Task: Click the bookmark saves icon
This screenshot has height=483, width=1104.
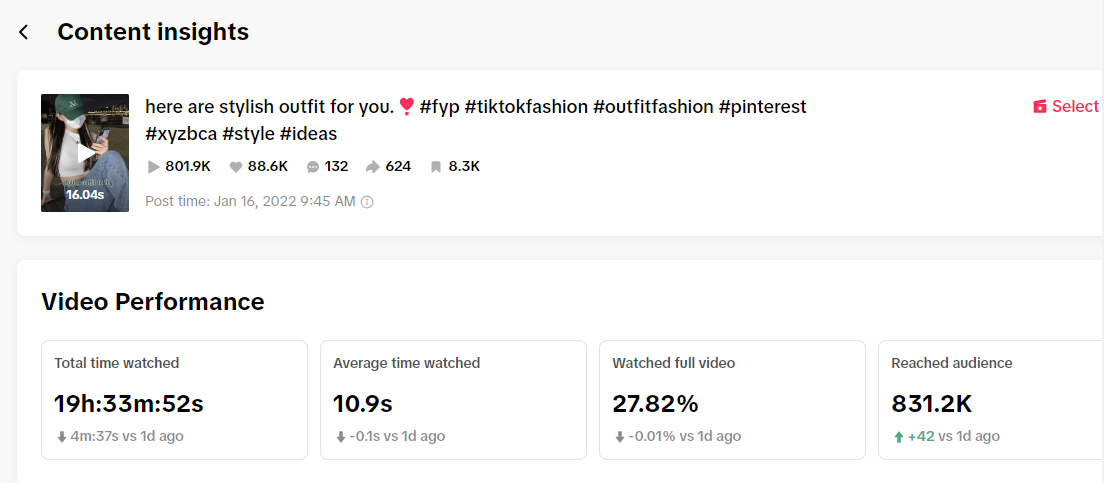Action: (x=436, y=167)
